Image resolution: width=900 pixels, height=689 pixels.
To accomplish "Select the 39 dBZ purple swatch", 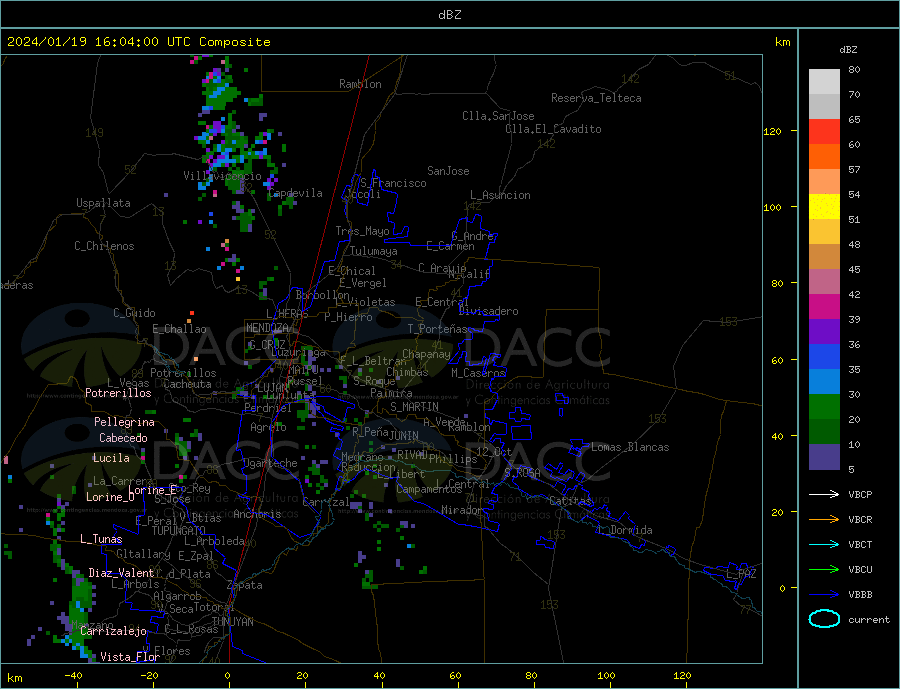I will (824, 331).
